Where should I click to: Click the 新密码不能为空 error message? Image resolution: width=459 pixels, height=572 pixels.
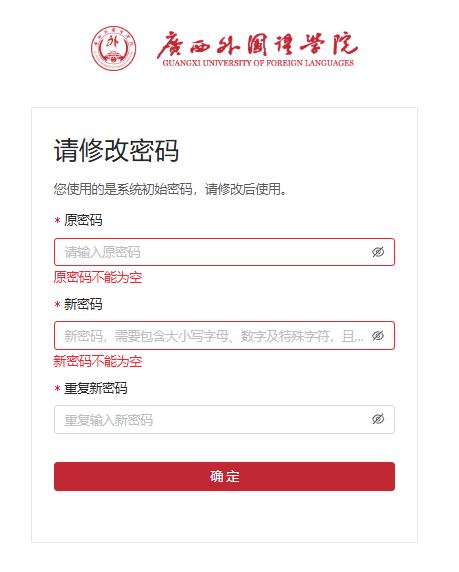coord(98,362)
